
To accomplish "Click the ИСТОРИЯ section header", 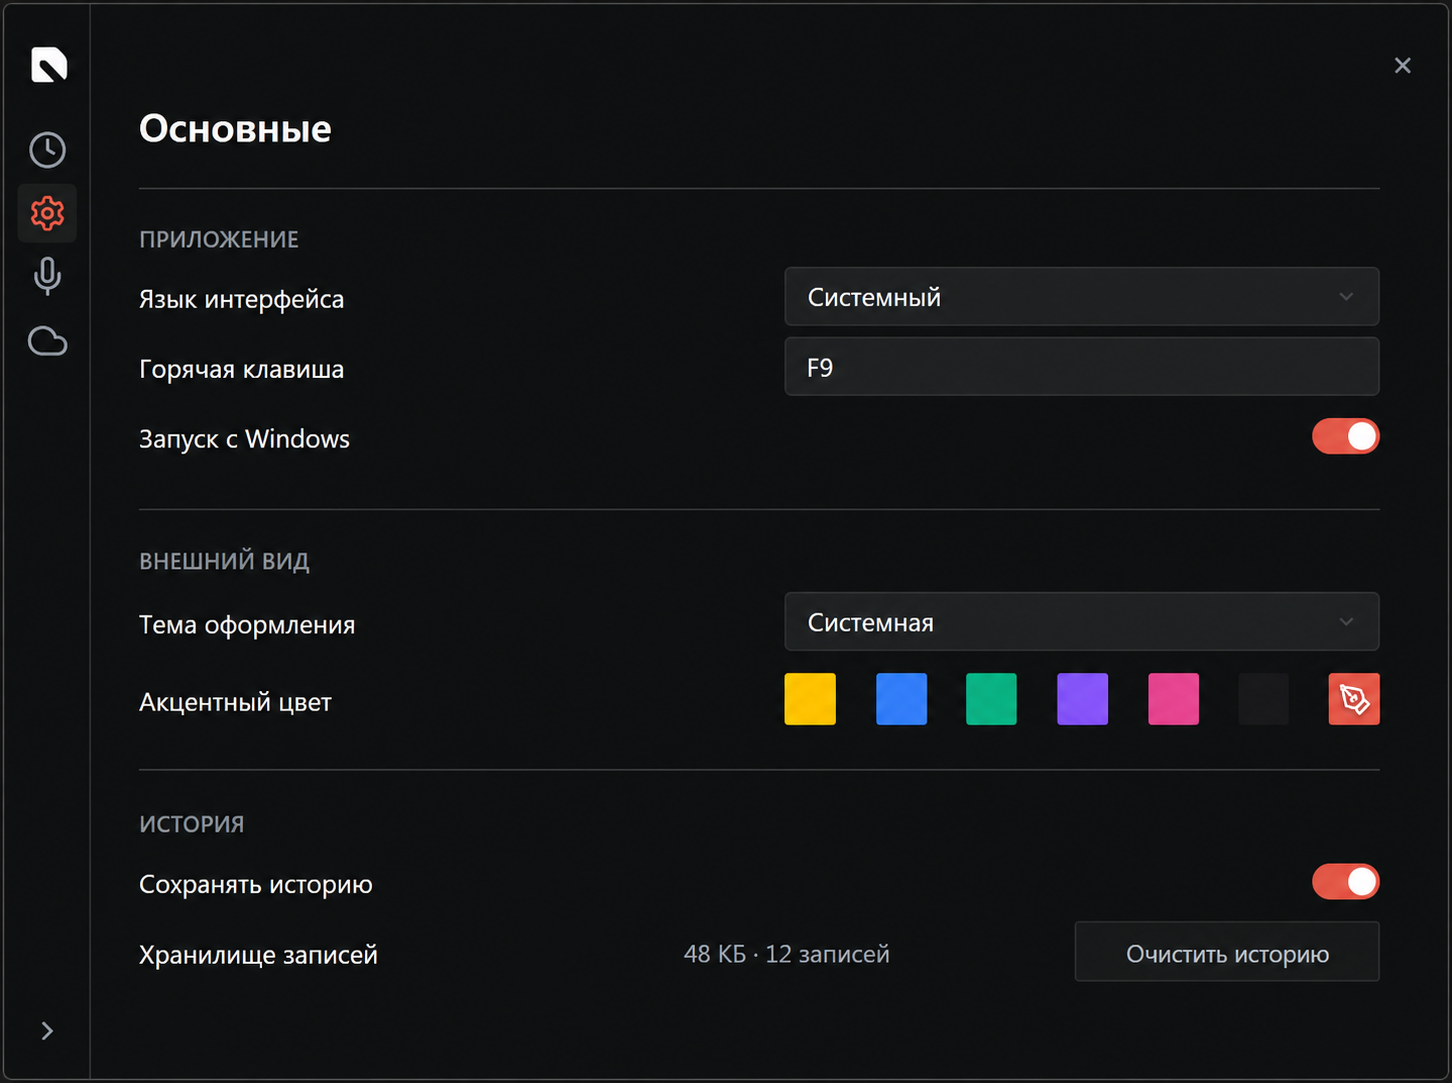I will coord(192,824).
